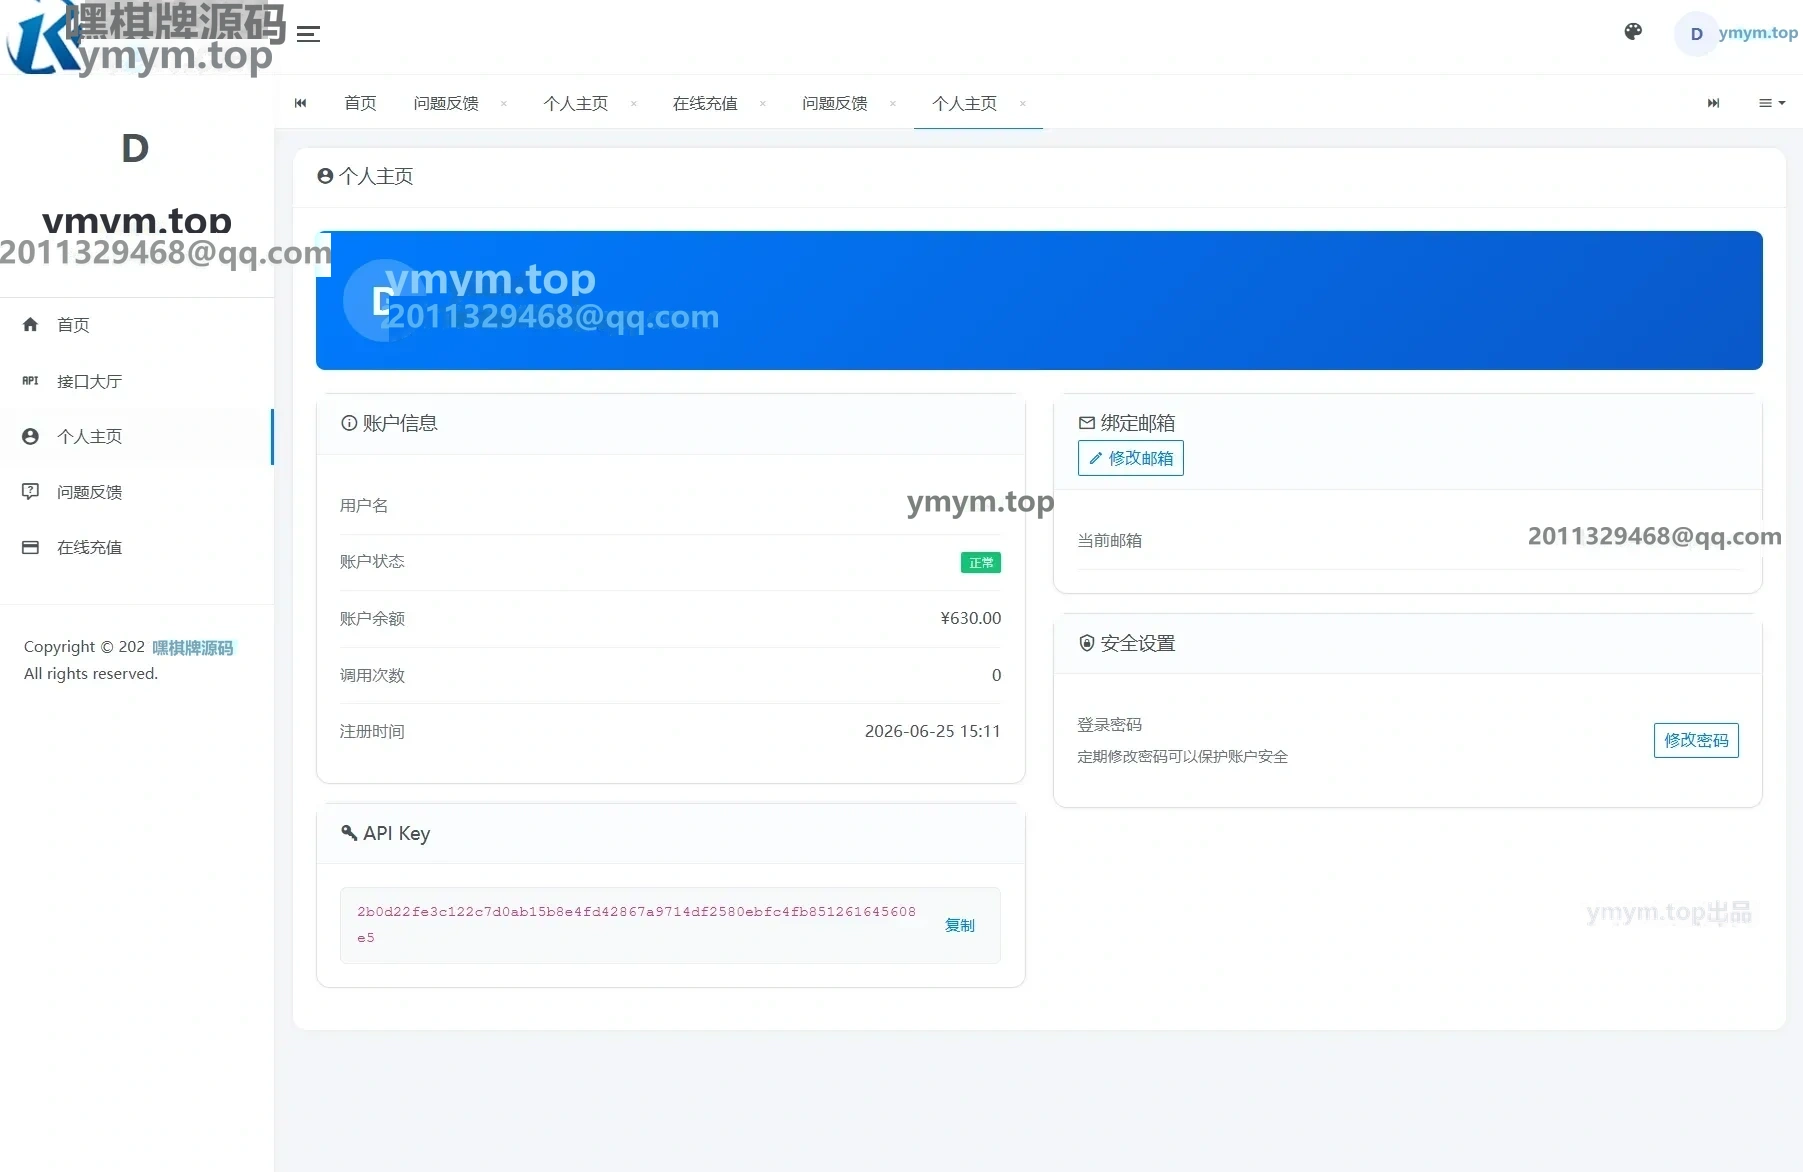The width and height of the screenshot is (1803, 1172).
Task: Click the shield icon beside 安全设置
Action: click(1087, 643)
